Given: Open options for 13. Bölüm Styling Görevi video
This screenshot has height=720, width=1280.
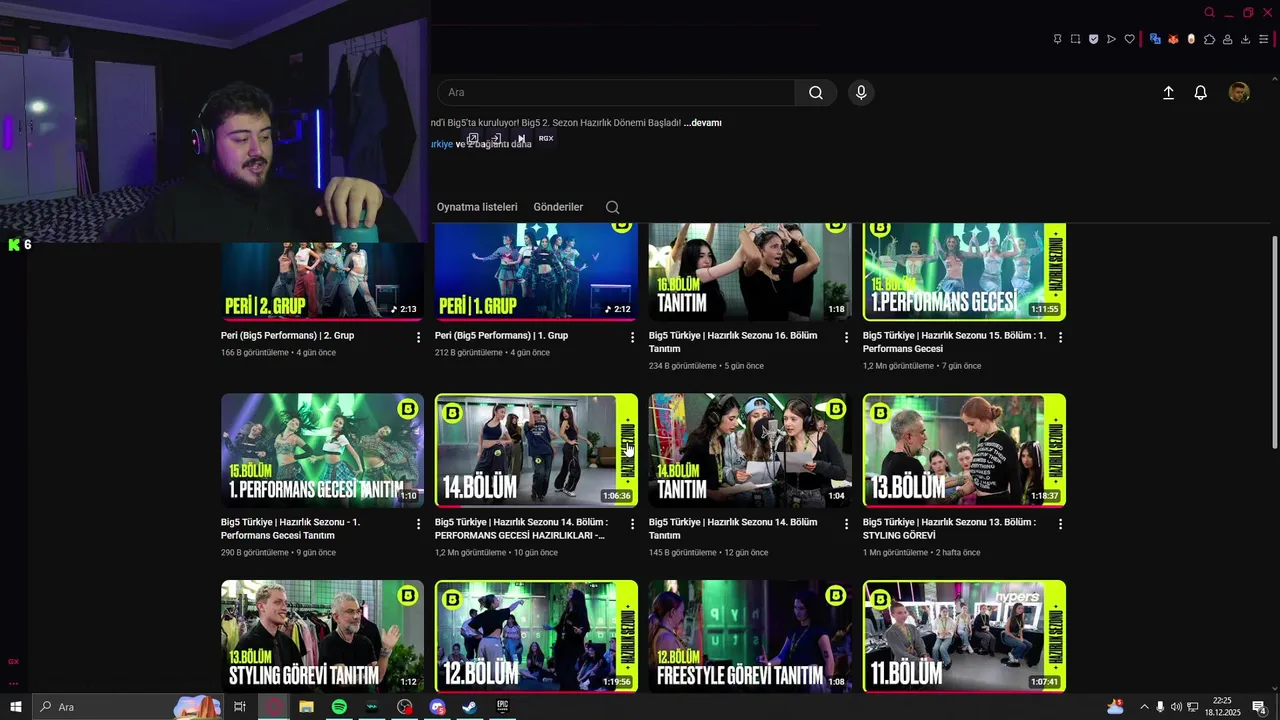Looking at the screenshot, I should coord(1060,524).
